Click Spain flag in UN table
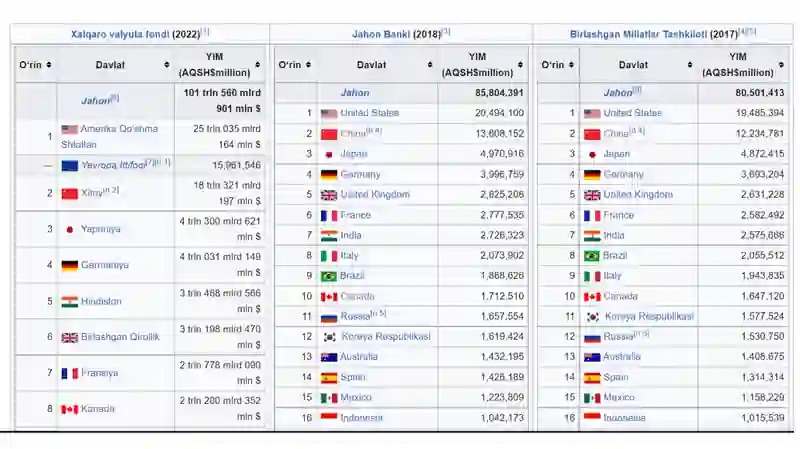Screen dimensions: 800x449 (x=592, y=378)
